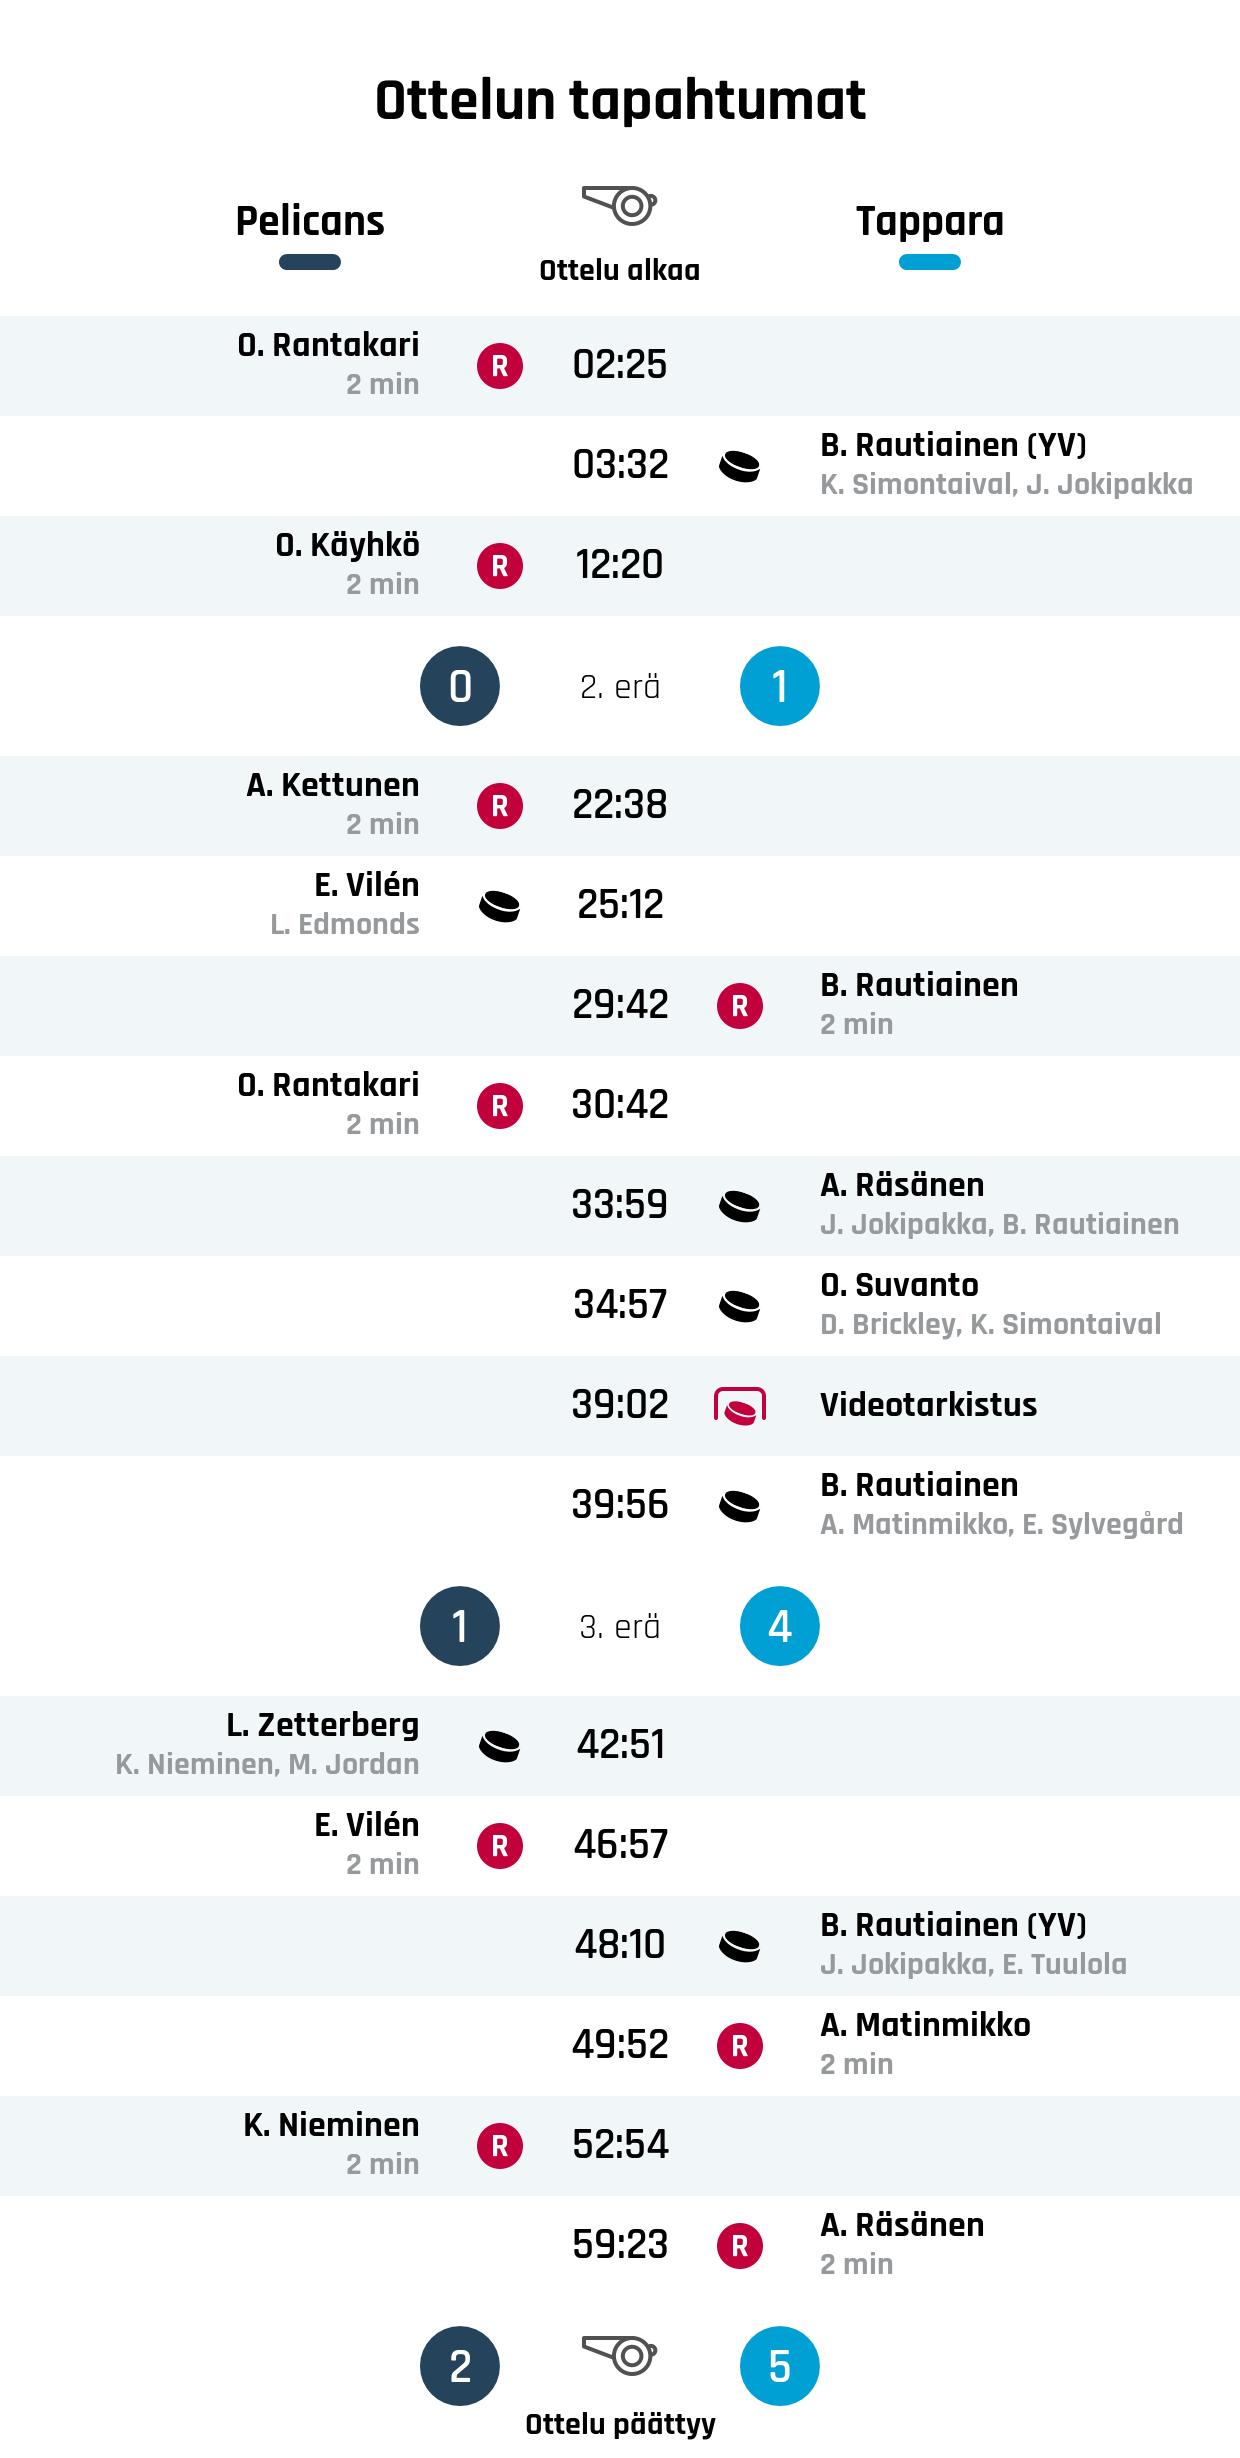Click the whistle icon above Ottelu päättyy
Image resolution: width=1240 pixels, height=2458 pixels.
tap(619, 2355)
